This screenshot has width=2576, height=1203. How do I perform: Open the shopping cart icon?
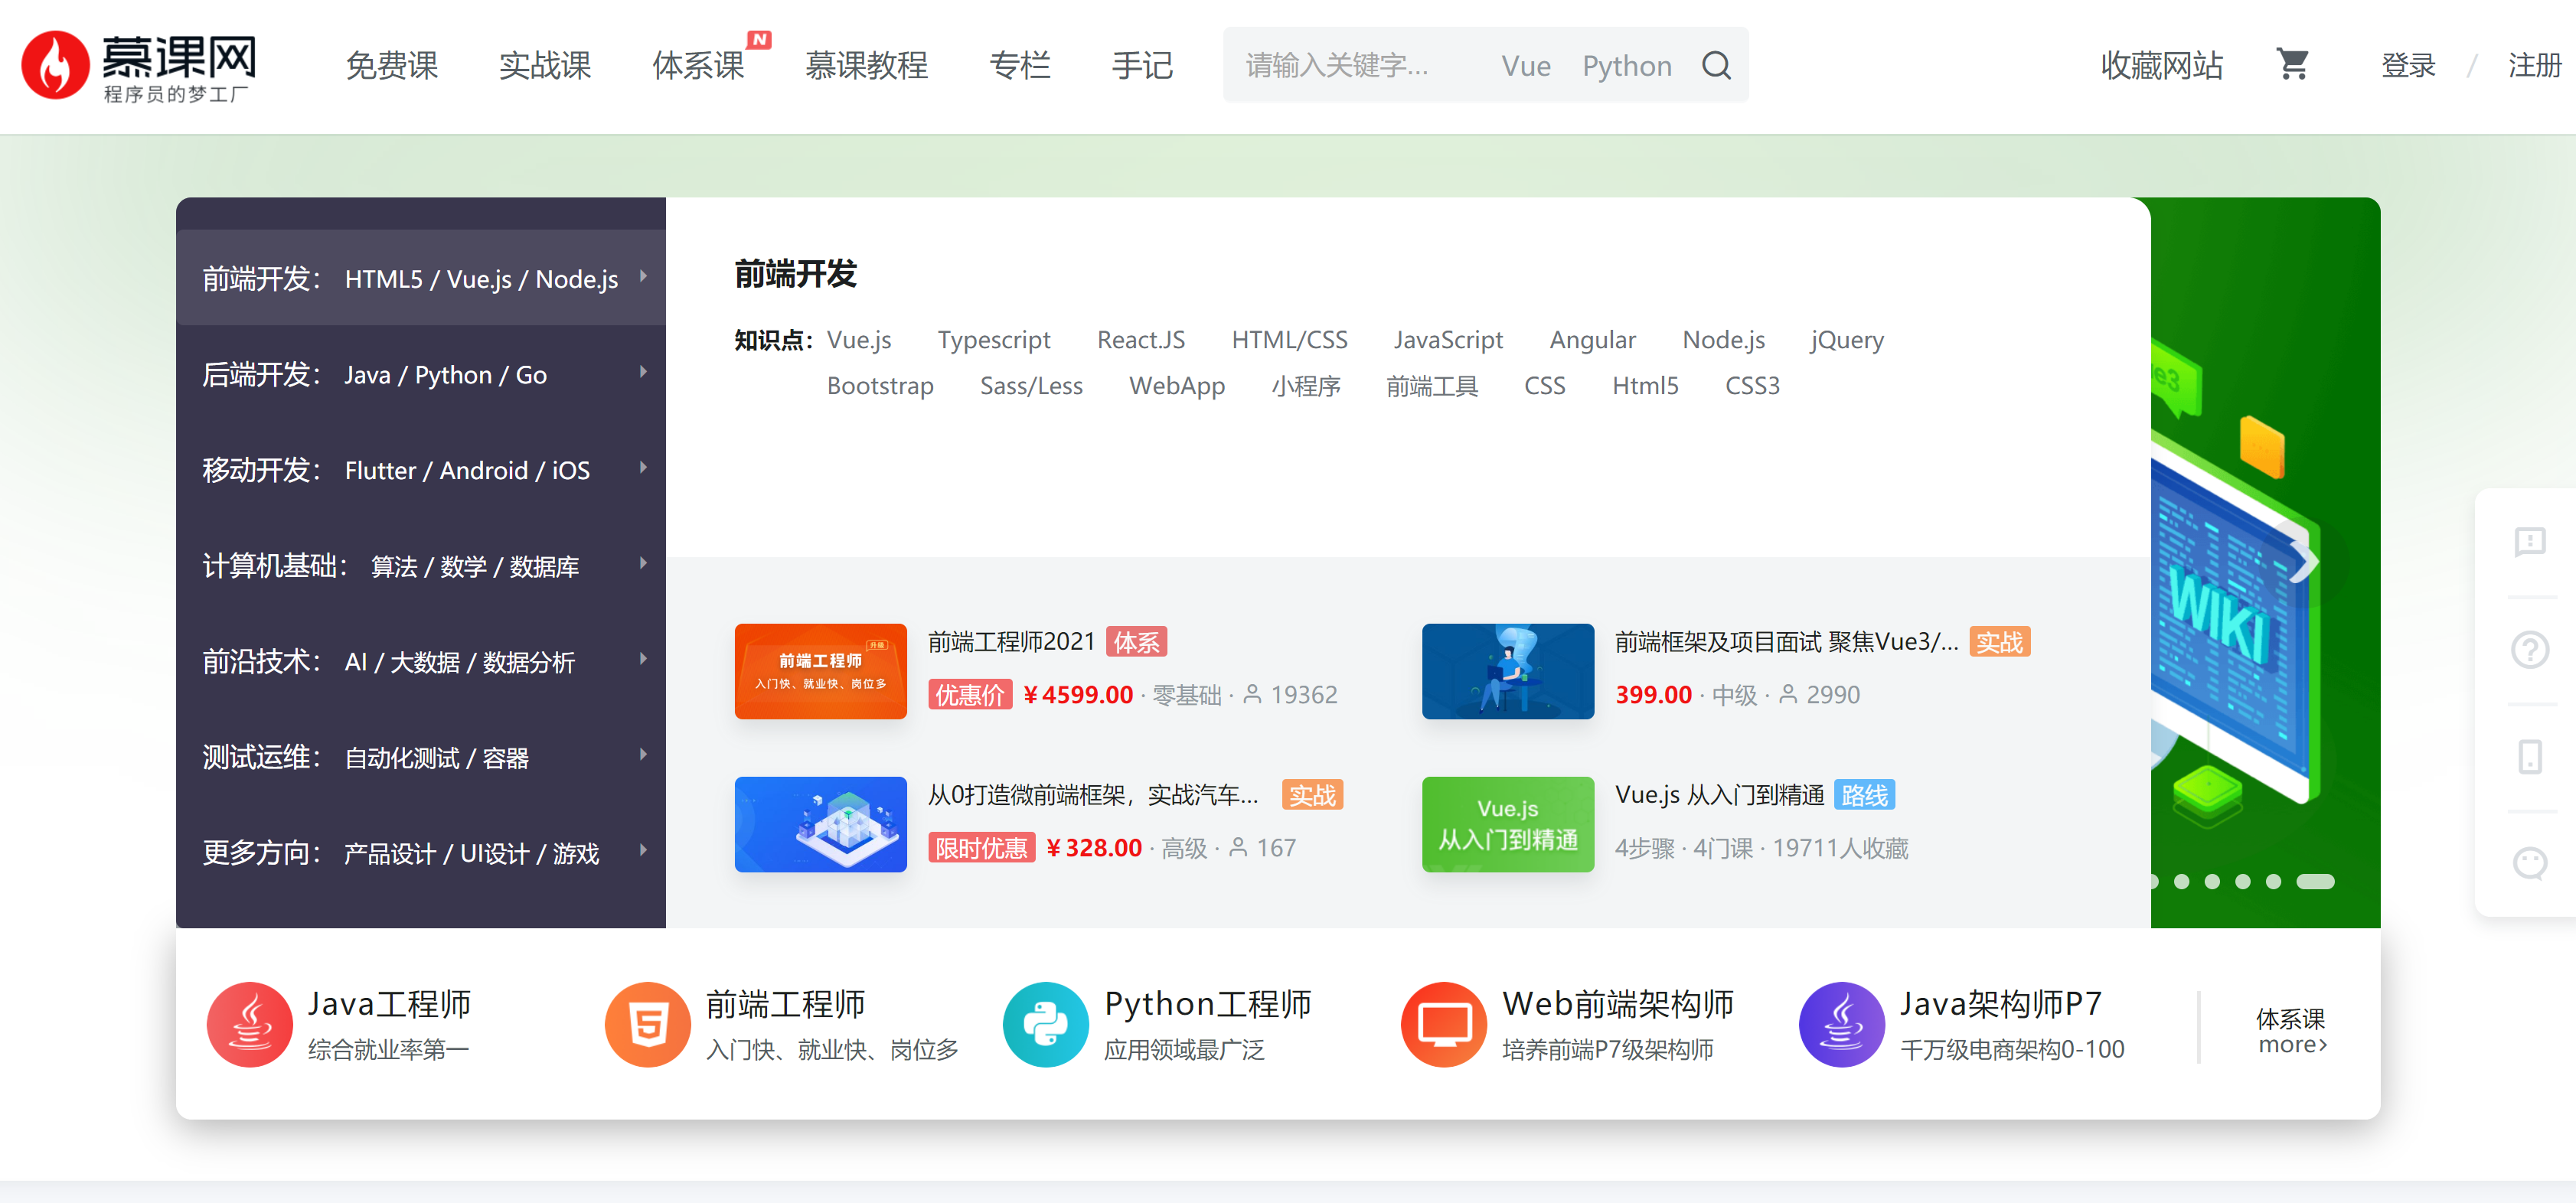(2292, 65)
